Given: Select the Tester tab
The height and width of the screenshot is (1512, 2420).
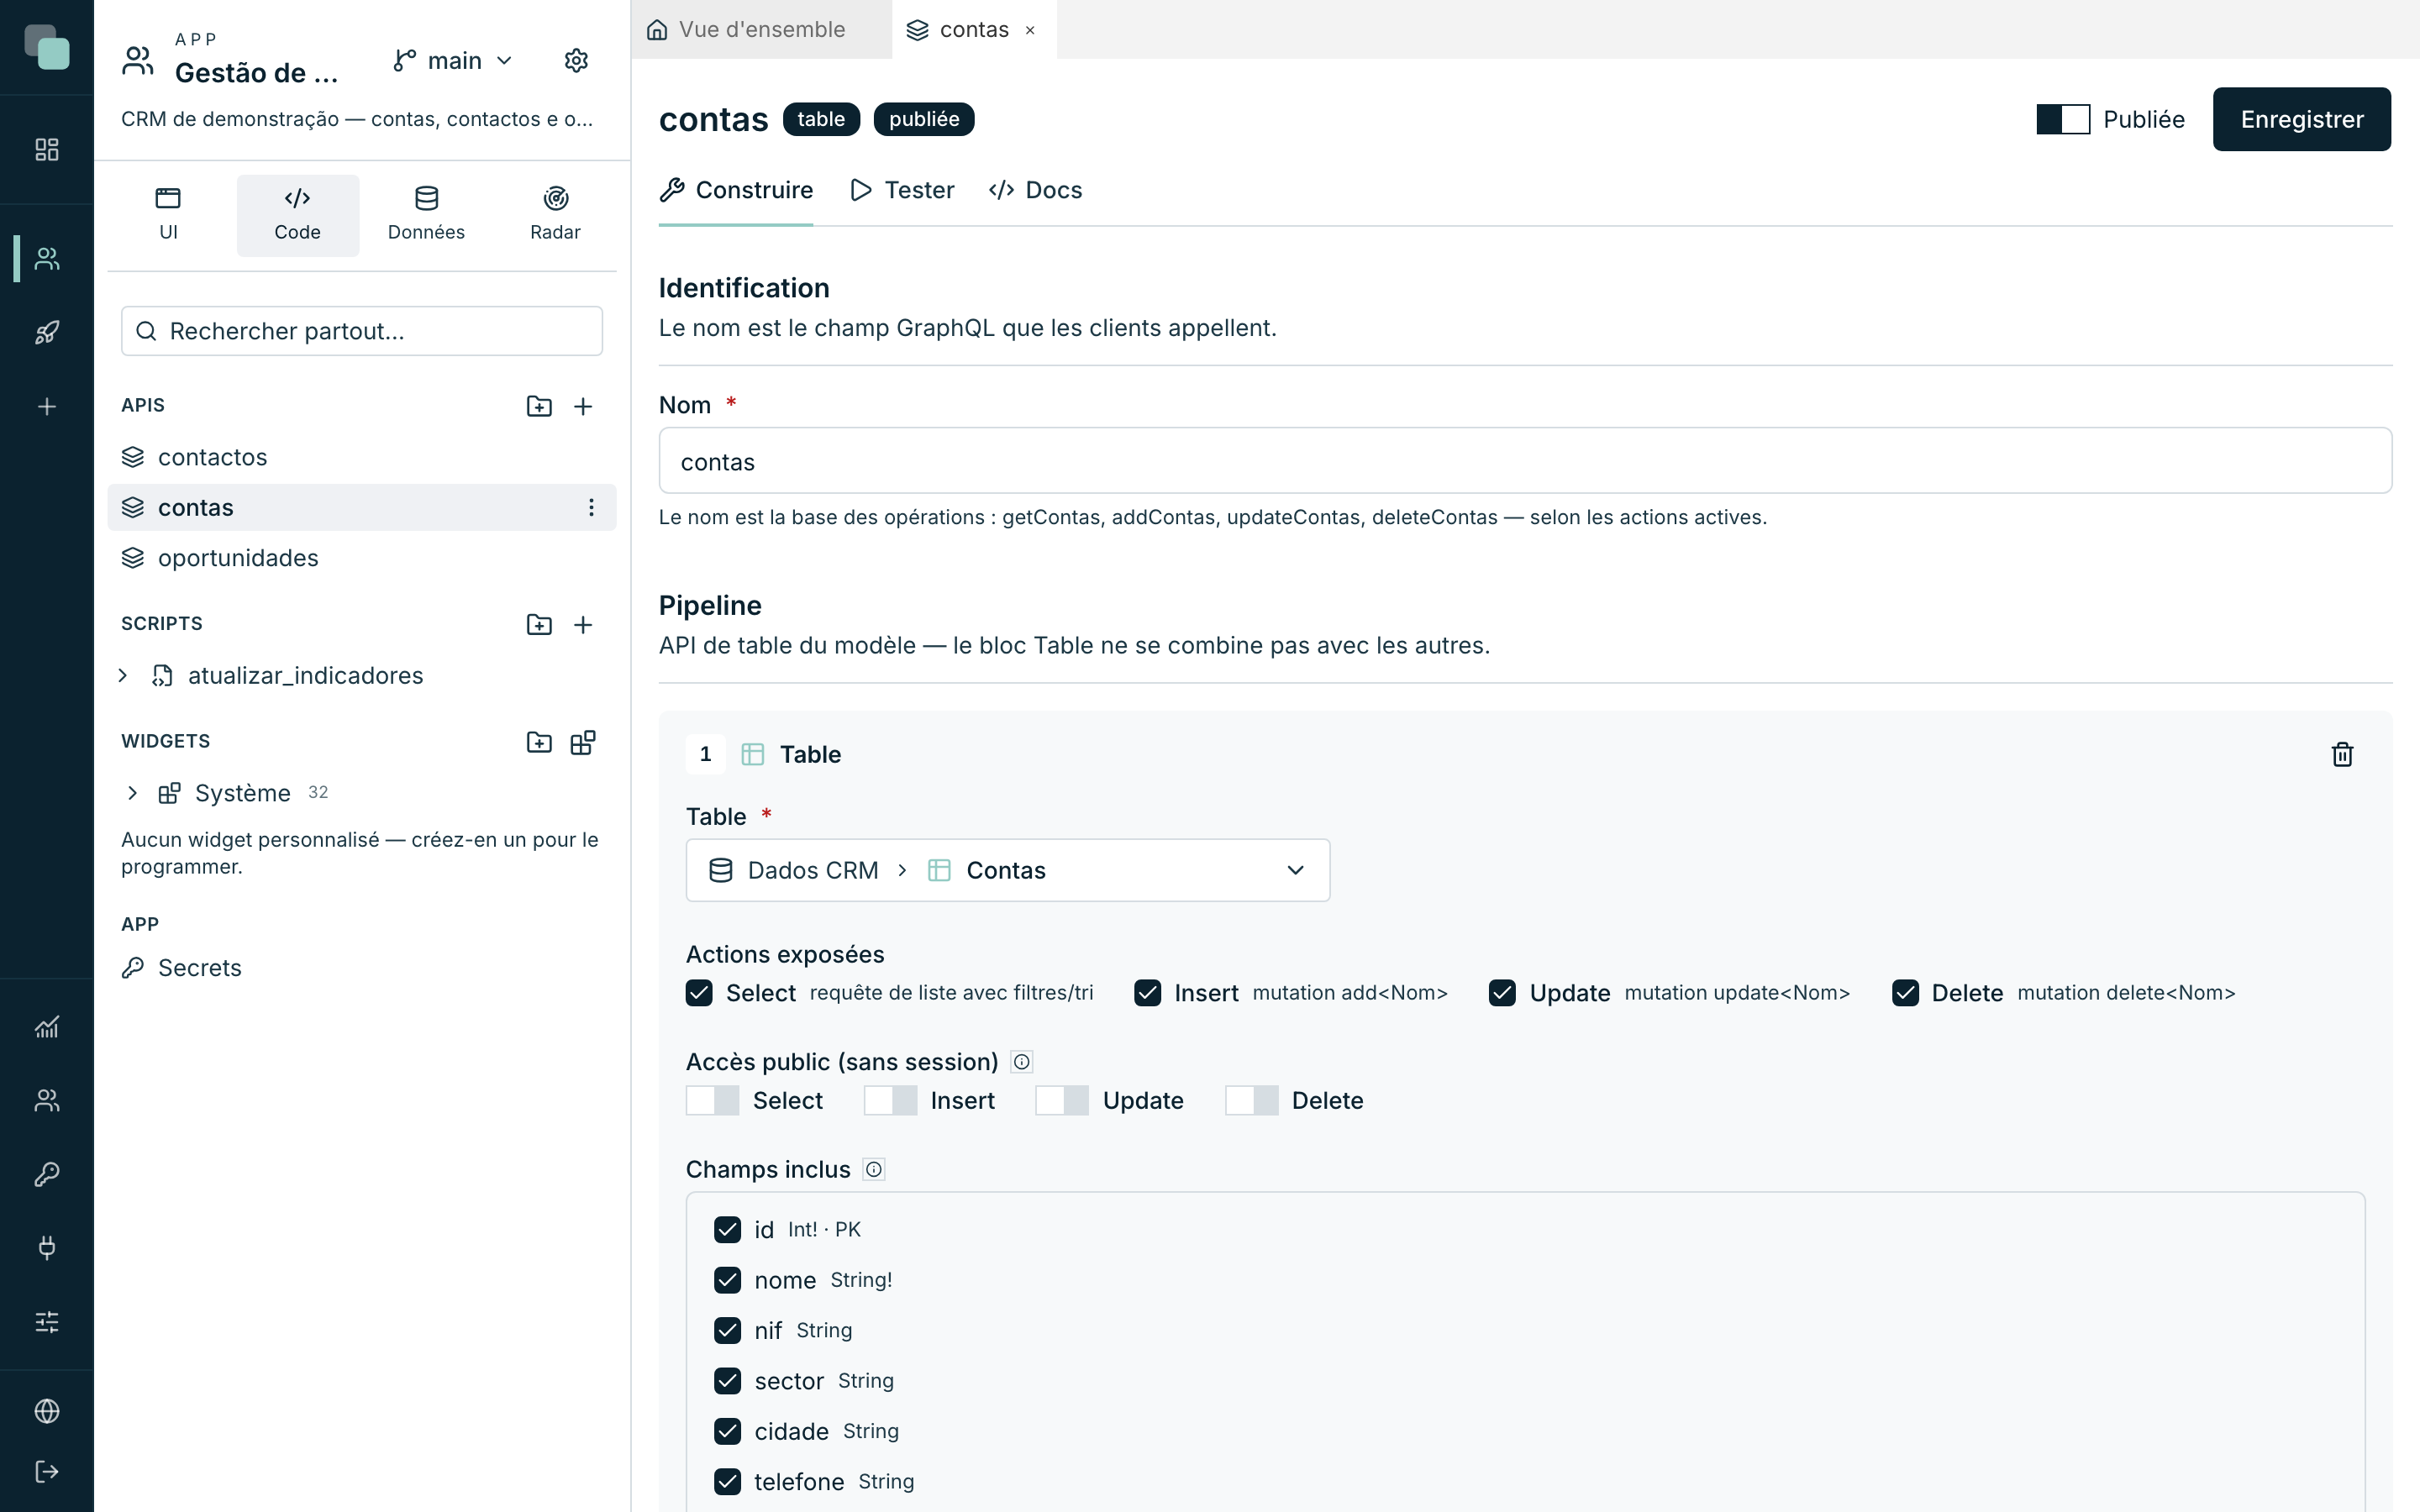Looking at the screenshot, I should pos(902,190).
